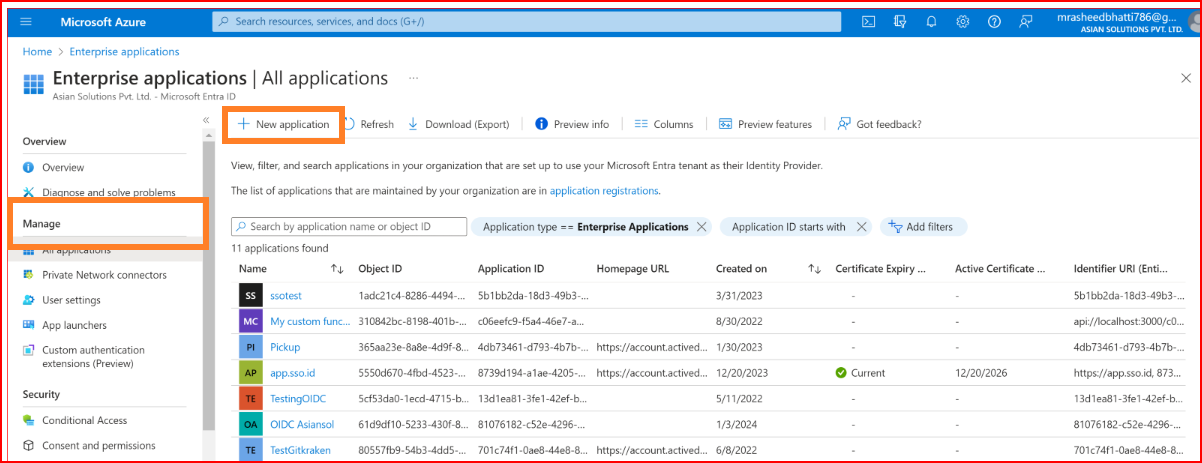Open App launchers in the sidebar
This screenshot has width=1202, height=463.
[74, 325]
